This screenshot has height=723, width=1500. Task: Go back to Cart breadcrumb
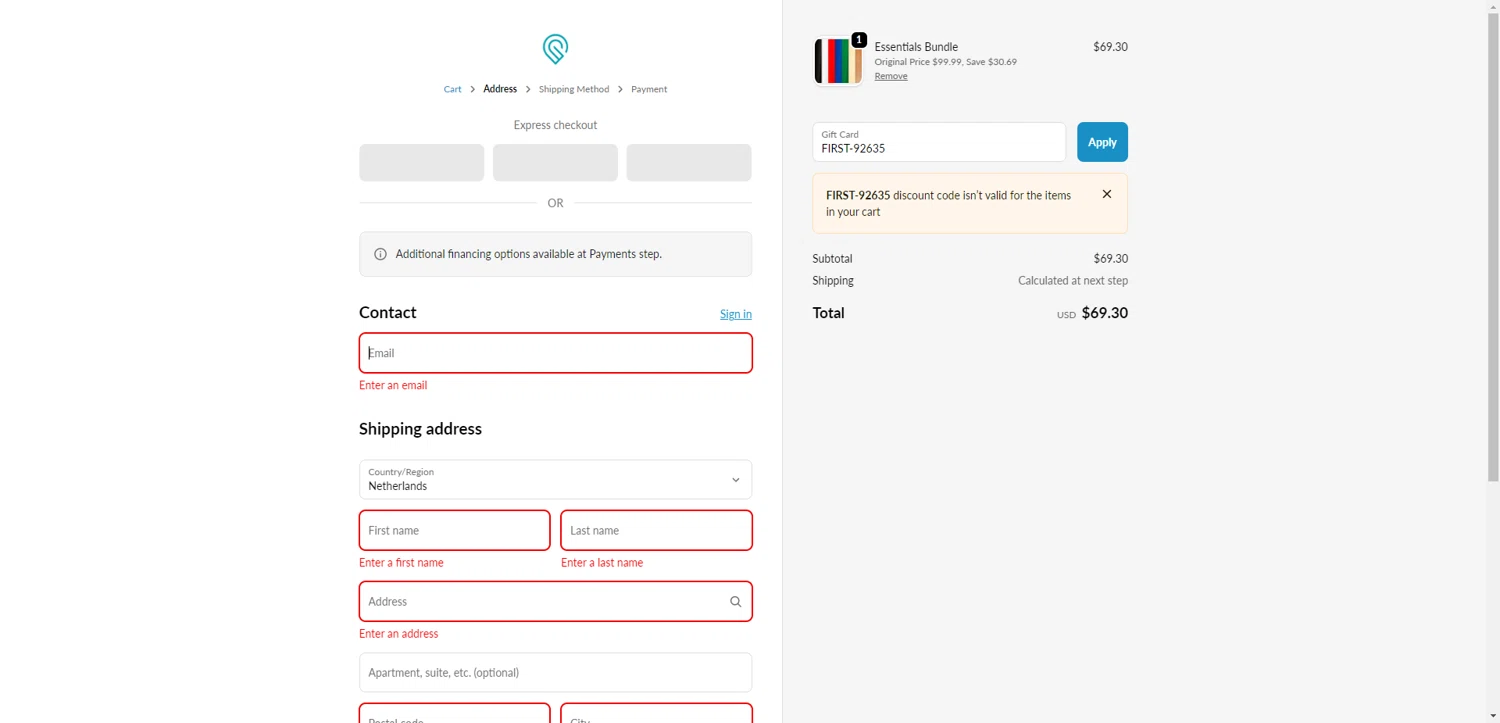click(x=453, y=89)
